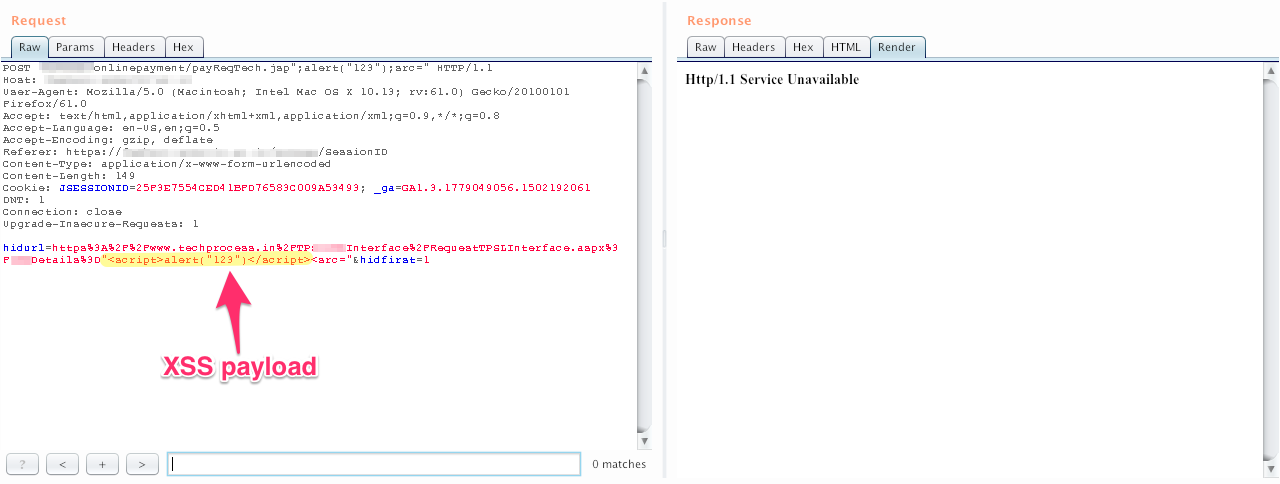Screen dimensions: 1280x484
Task: Click the POST request line
Action: point(247,68)
